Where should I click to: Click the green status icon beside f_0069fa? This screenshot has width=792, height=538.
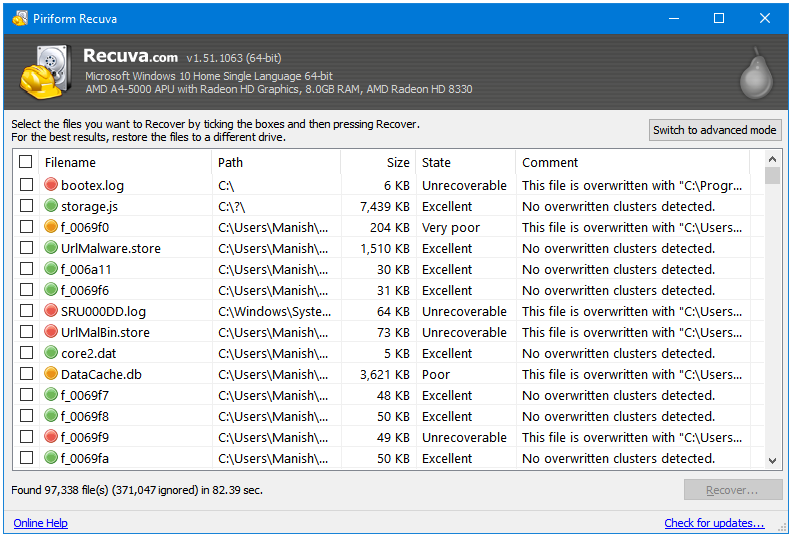(51, 457)
